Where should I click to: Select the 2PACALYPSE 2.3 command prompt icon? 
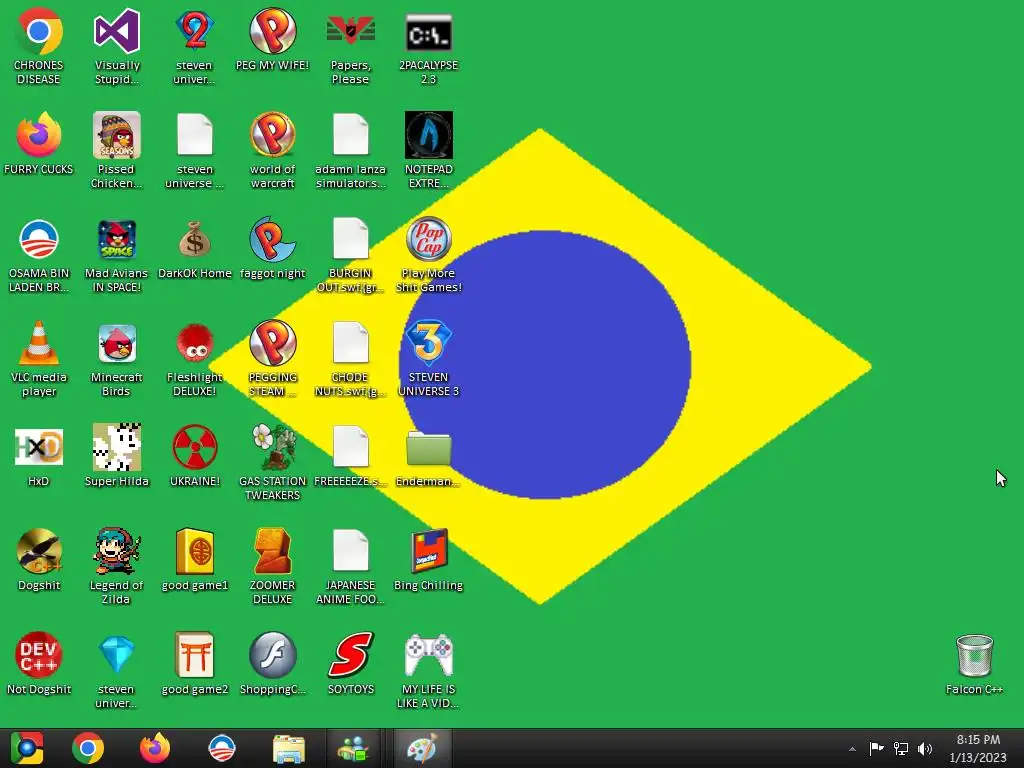click(428, 32)
